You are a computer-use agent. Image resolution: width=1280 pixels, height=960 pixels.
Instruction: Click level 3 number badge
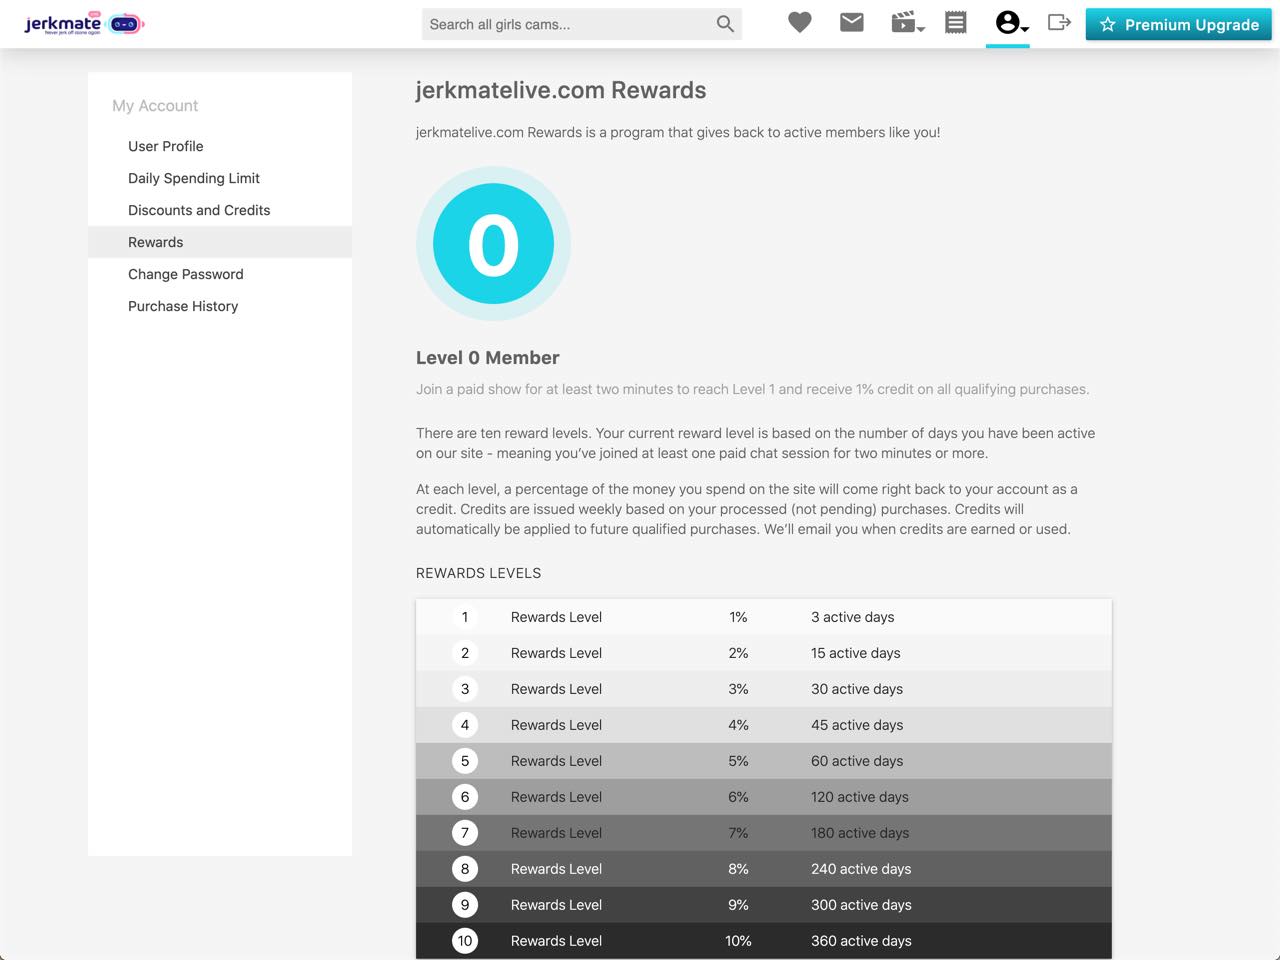(465, 689)
